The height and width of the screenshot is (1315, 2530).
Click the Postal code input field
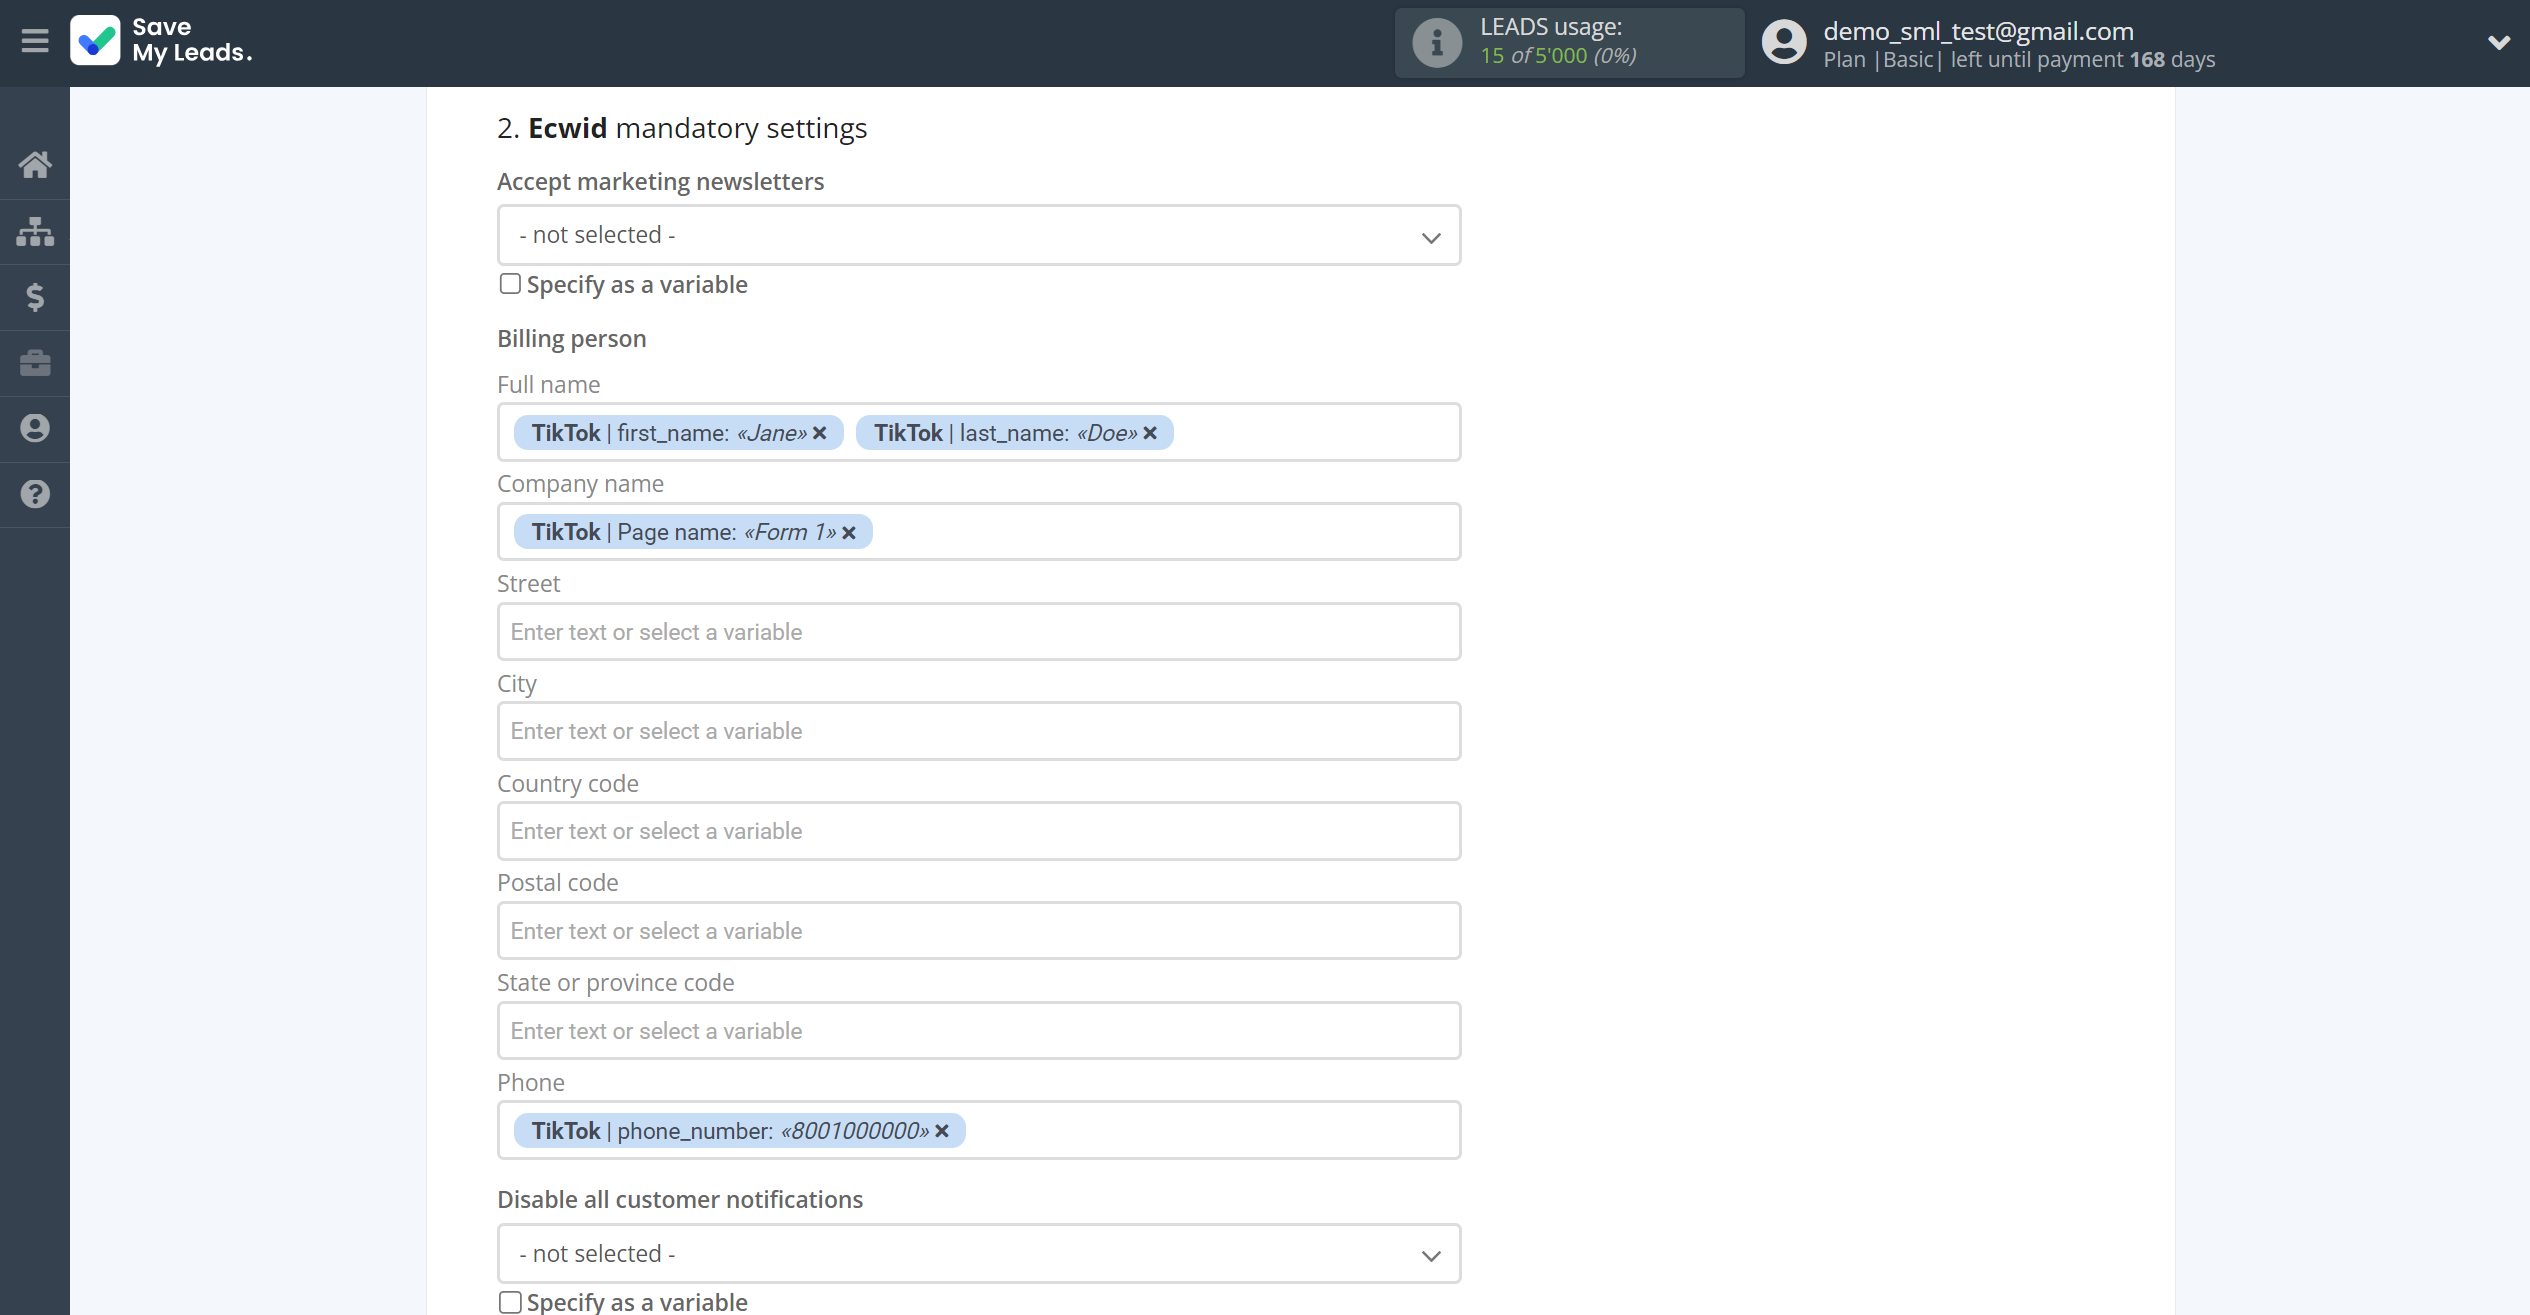[x=979, y=931]
